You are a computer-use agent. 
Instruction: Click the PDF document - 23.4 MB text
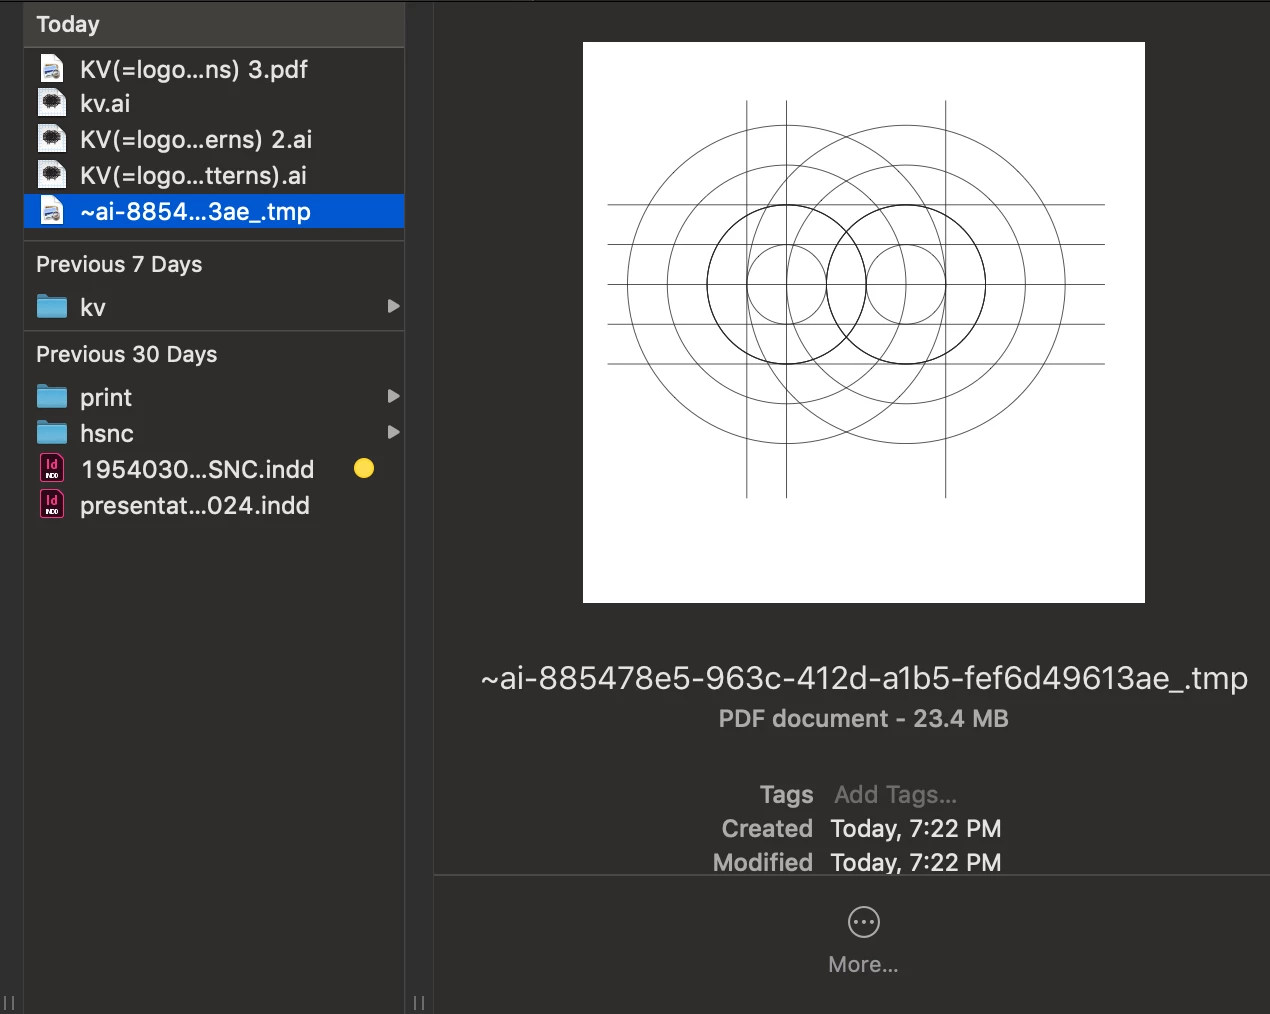click(864, 718)
